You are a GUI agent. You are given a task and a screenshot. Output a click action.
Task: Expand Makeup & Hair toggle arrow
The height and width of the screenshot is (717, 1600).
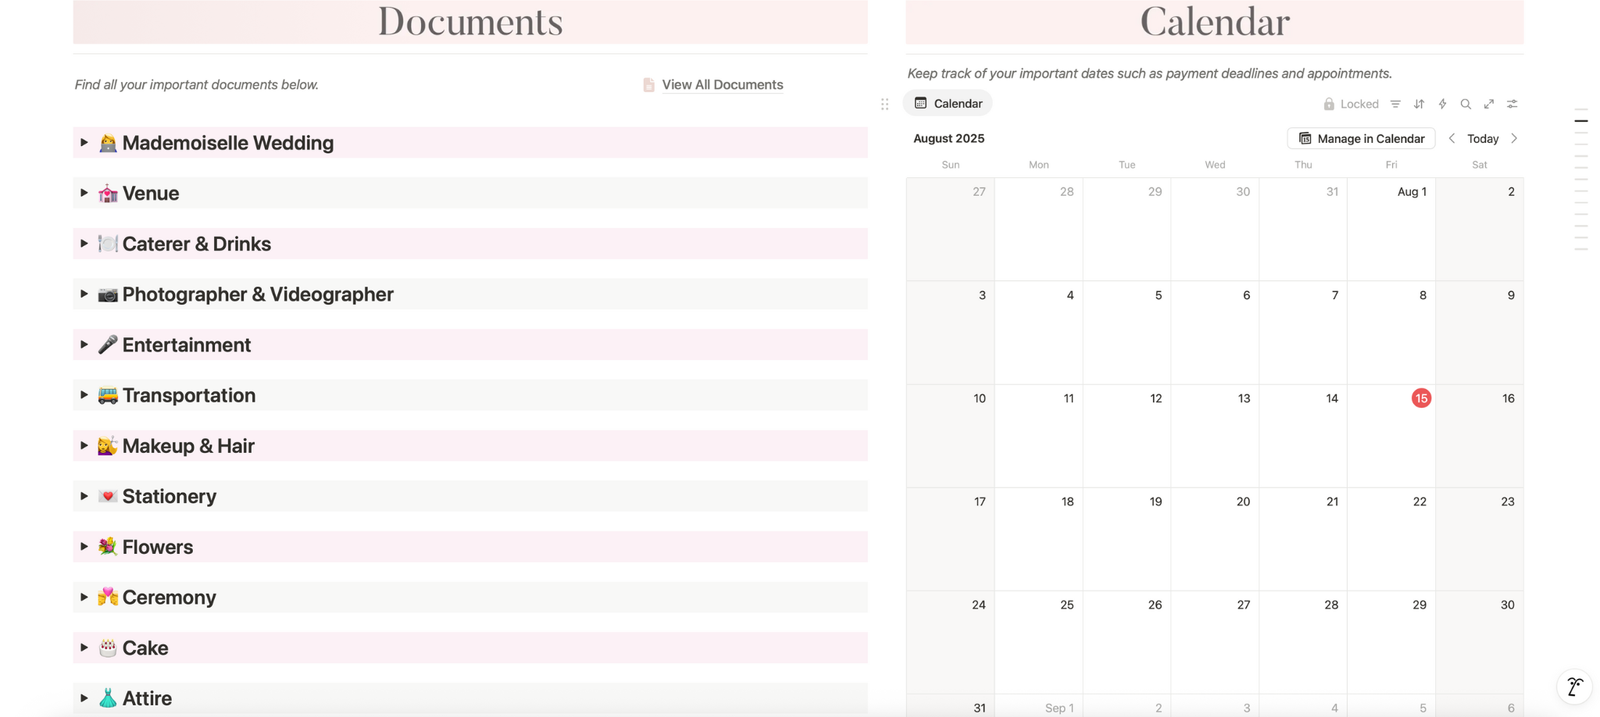84,445
